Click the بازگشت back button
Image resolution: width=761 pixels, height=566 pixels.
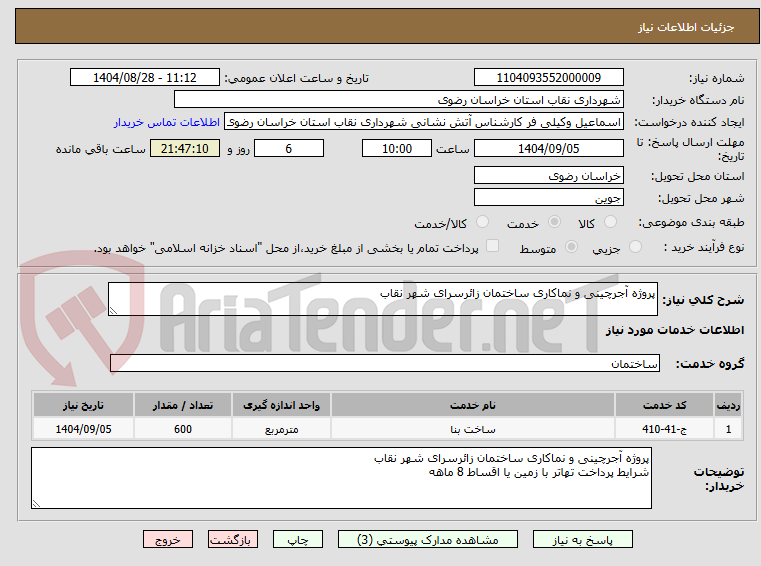tap(232, 539)
